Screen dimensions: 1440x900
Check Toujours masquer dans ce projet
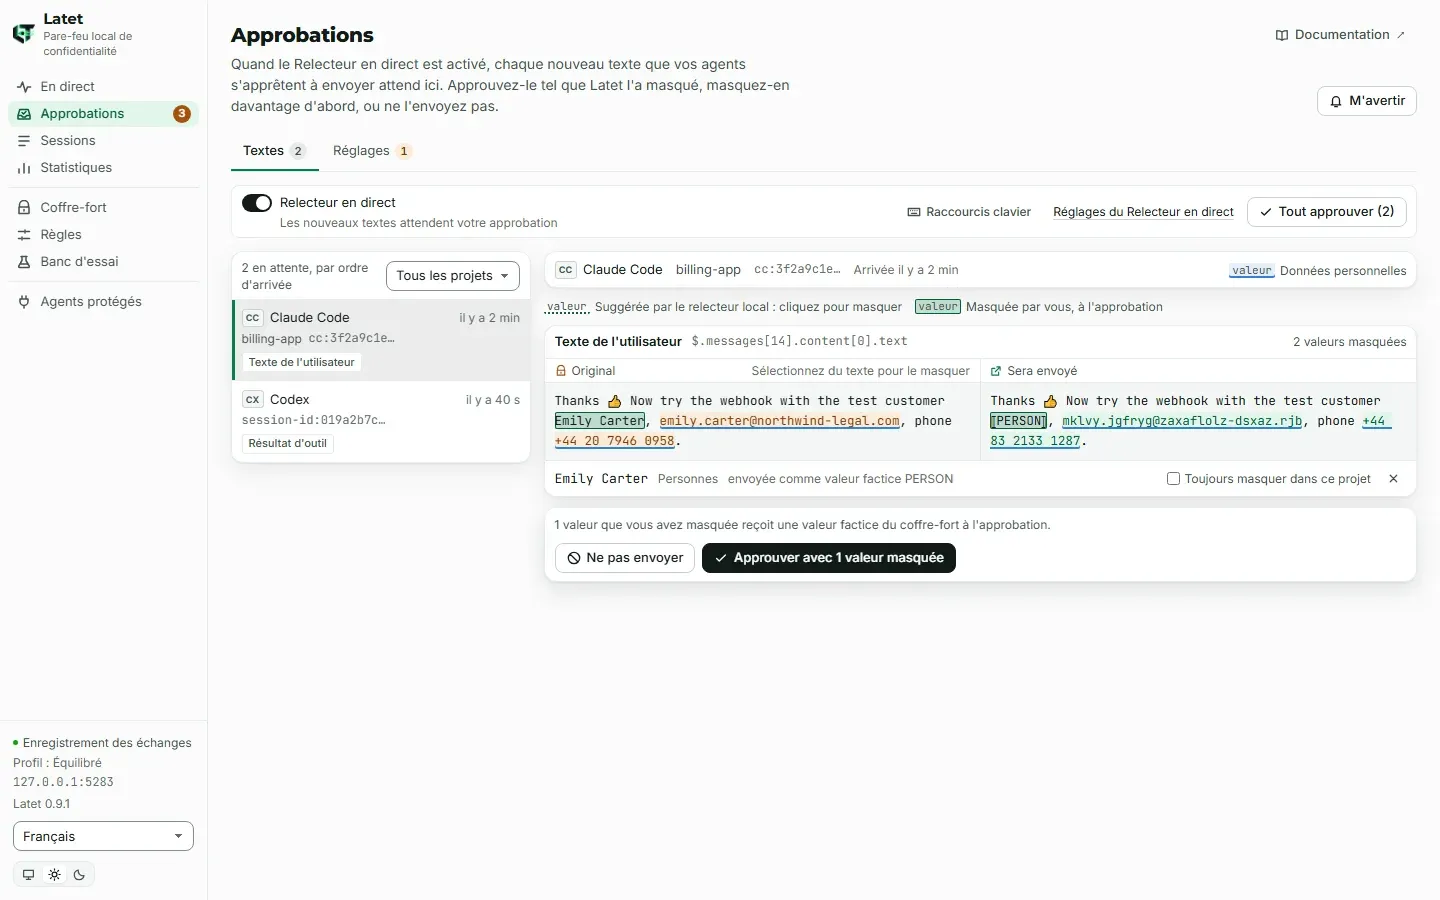click(x=1174, y=479)
